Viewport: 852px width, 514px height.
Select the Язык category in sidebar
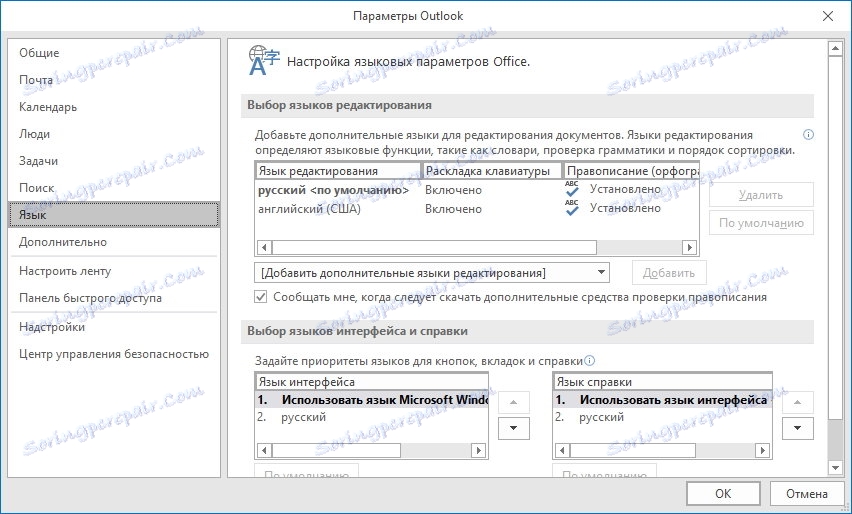114,215
